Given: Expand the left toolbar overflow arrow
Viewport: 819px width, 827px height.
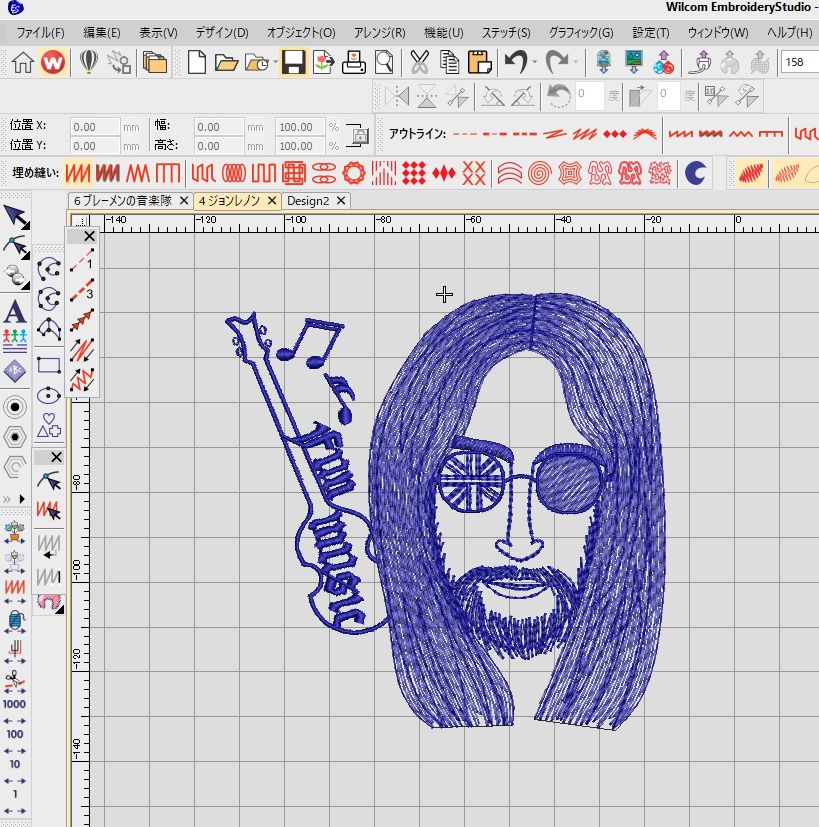Looking at the screenshot, I should [x=22, y=498].
